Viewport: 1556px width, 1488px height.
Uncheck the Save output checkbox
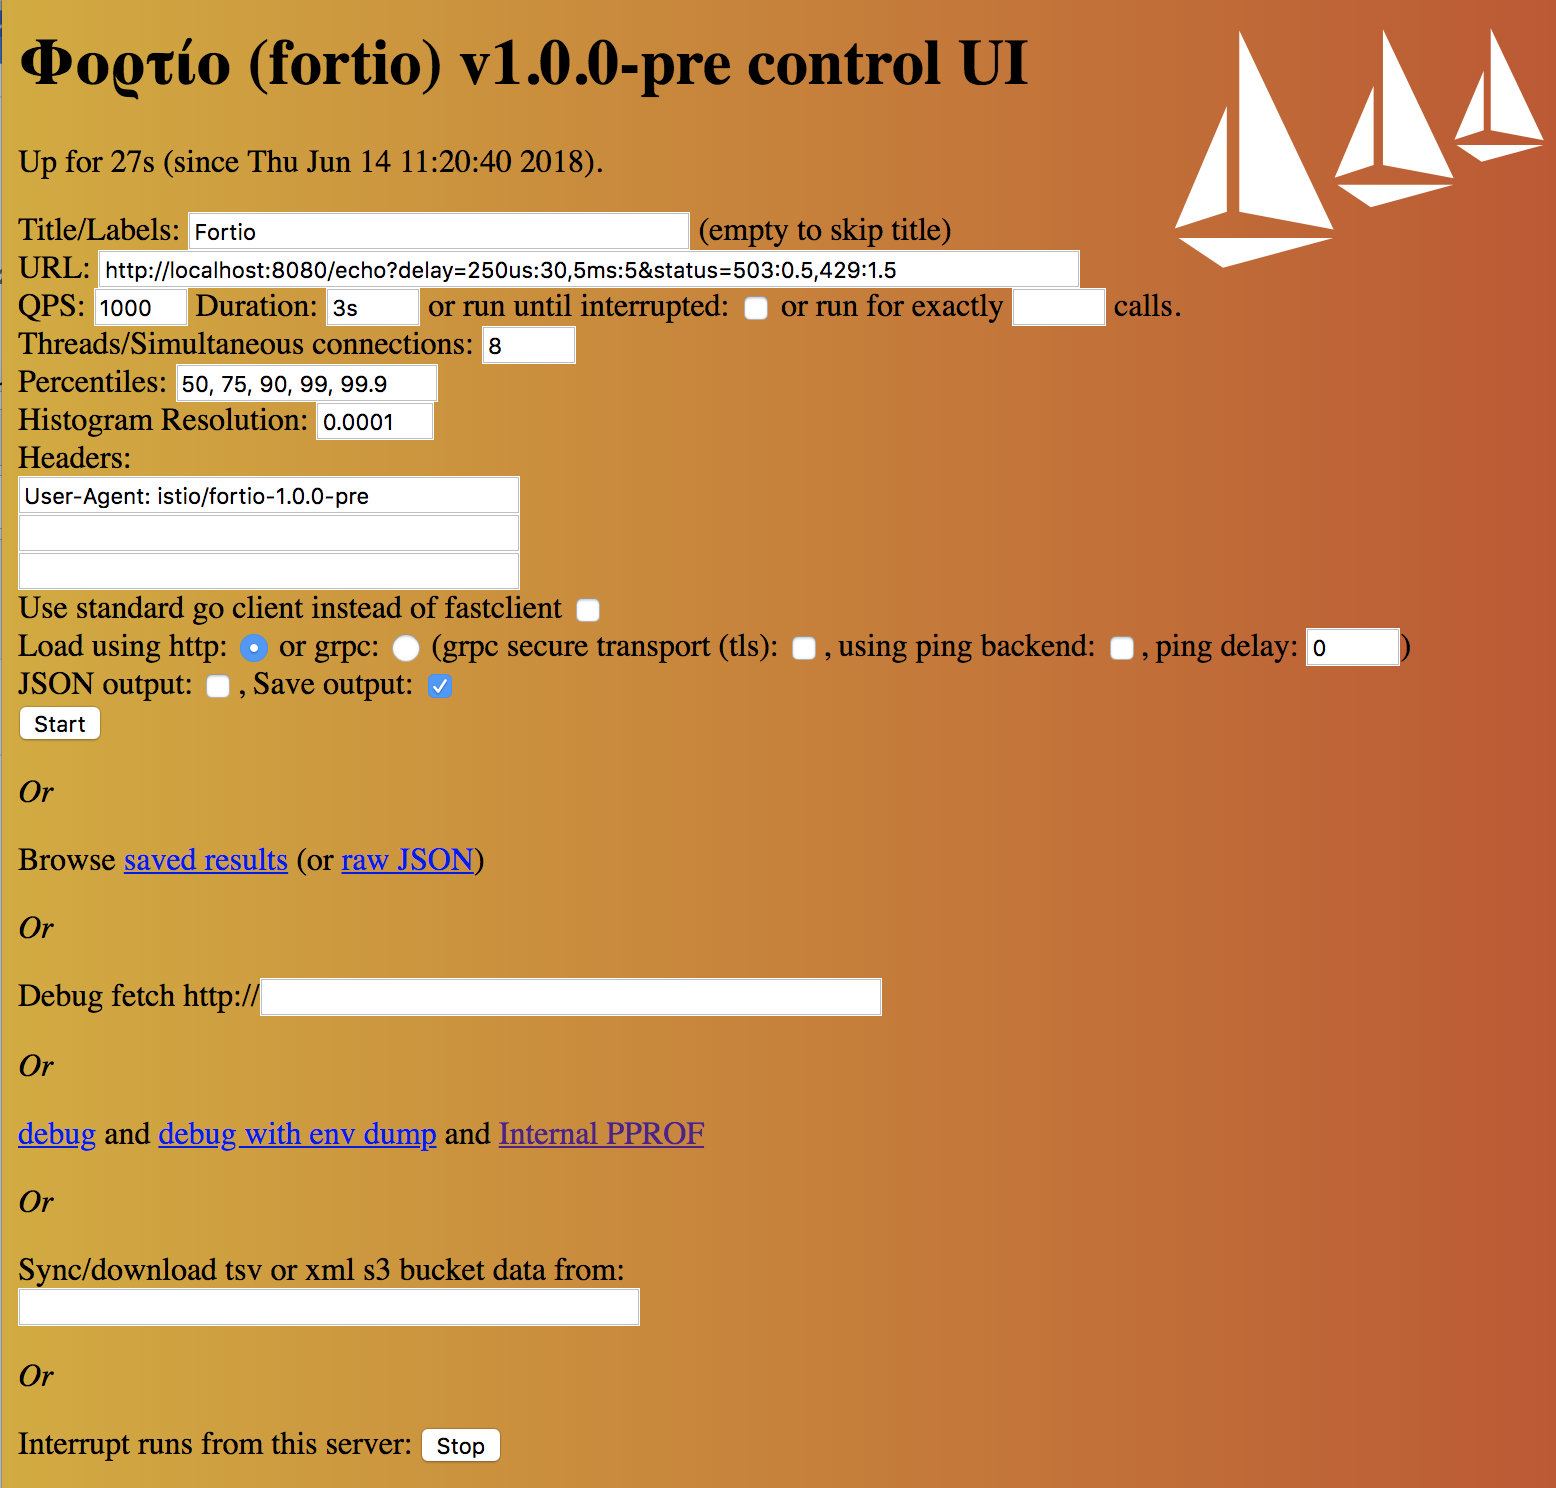tap(440, 686)
